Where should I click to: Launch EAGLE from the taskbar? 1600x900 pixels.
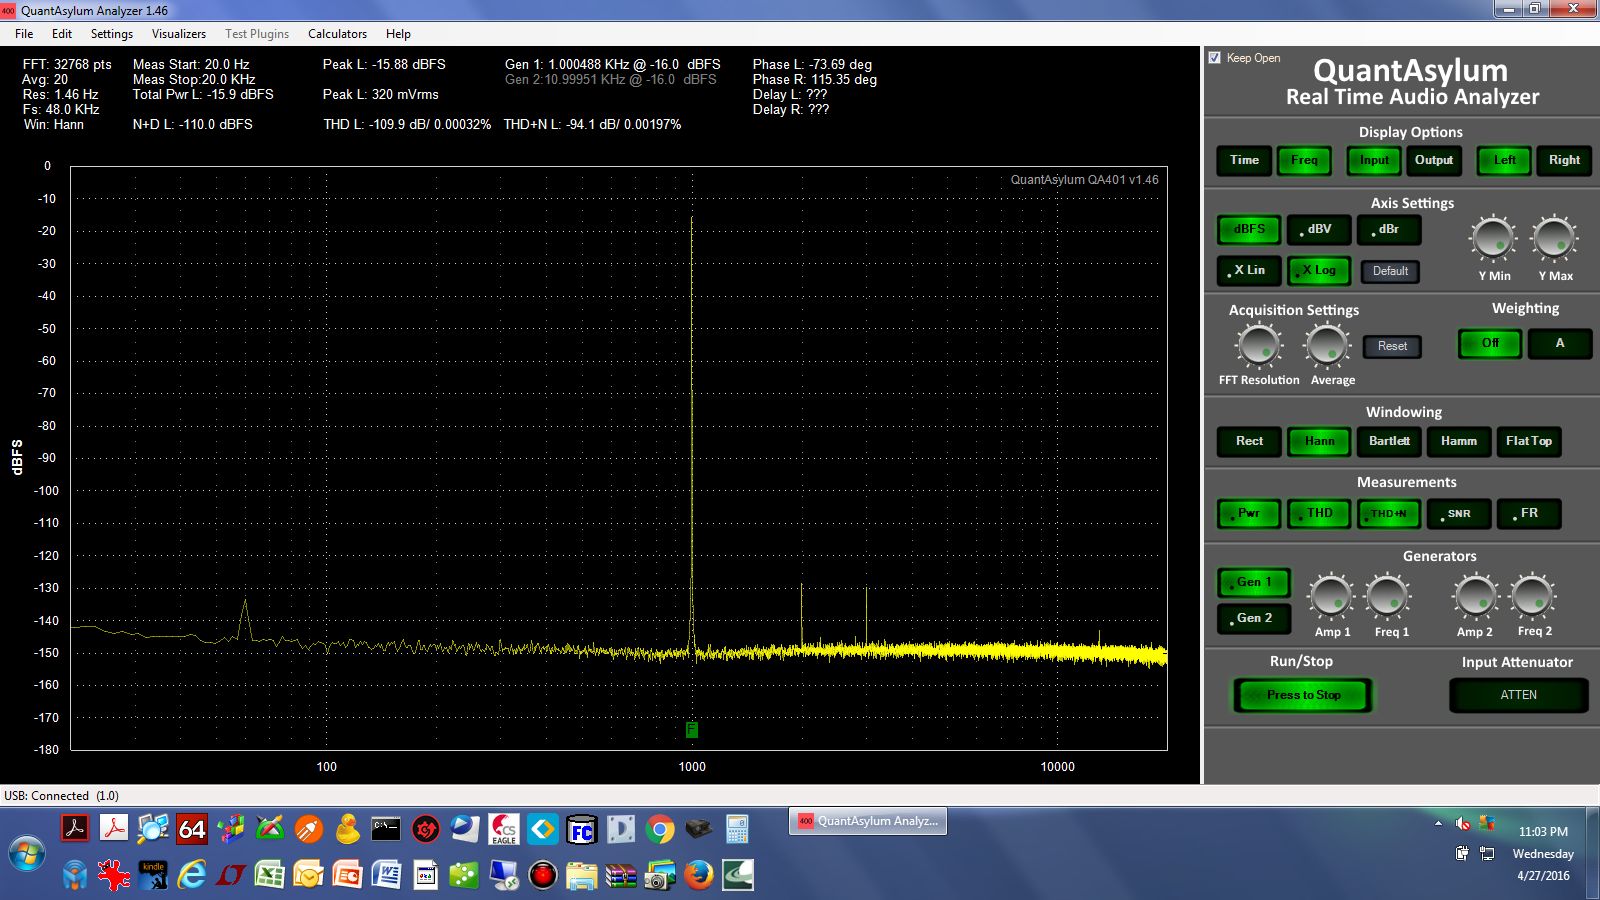pos(503,829)
